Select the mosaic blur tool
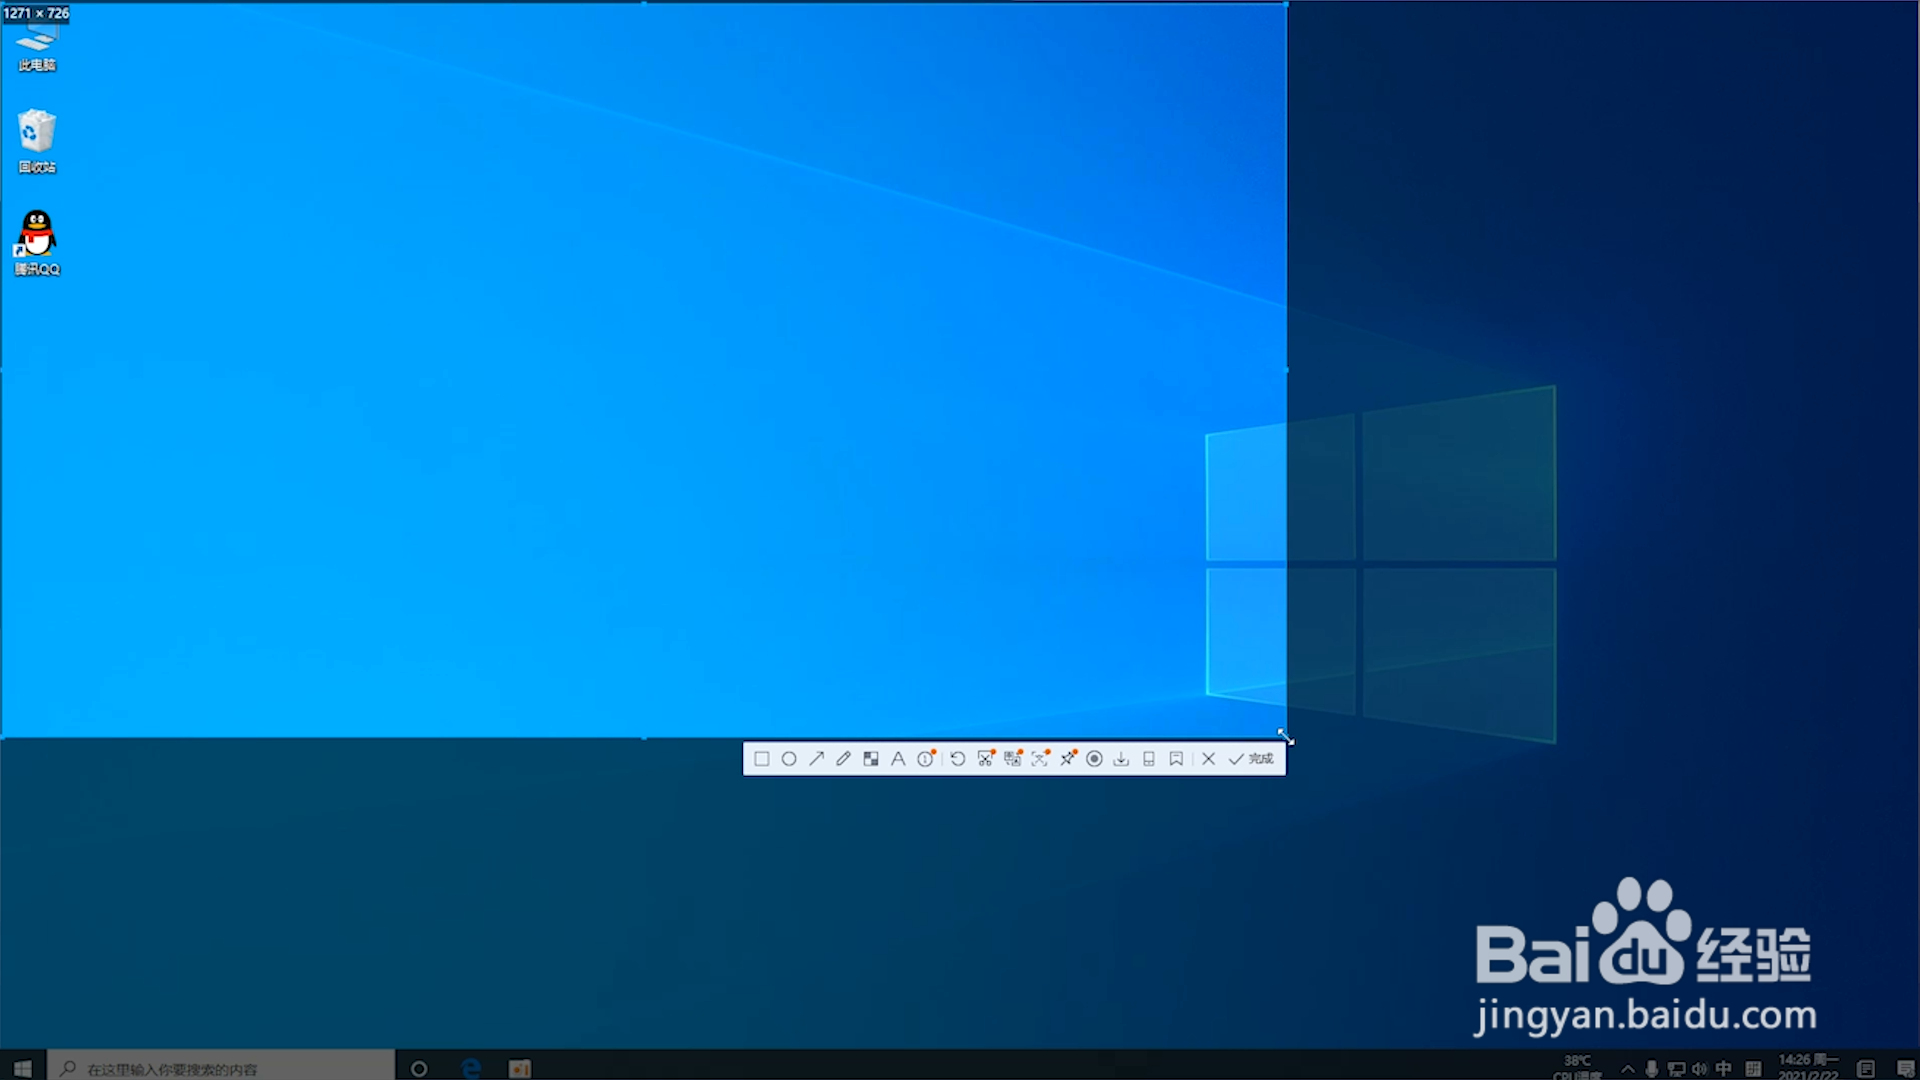This screenshot has height=1080, width=1920. (x=871, y=759)
